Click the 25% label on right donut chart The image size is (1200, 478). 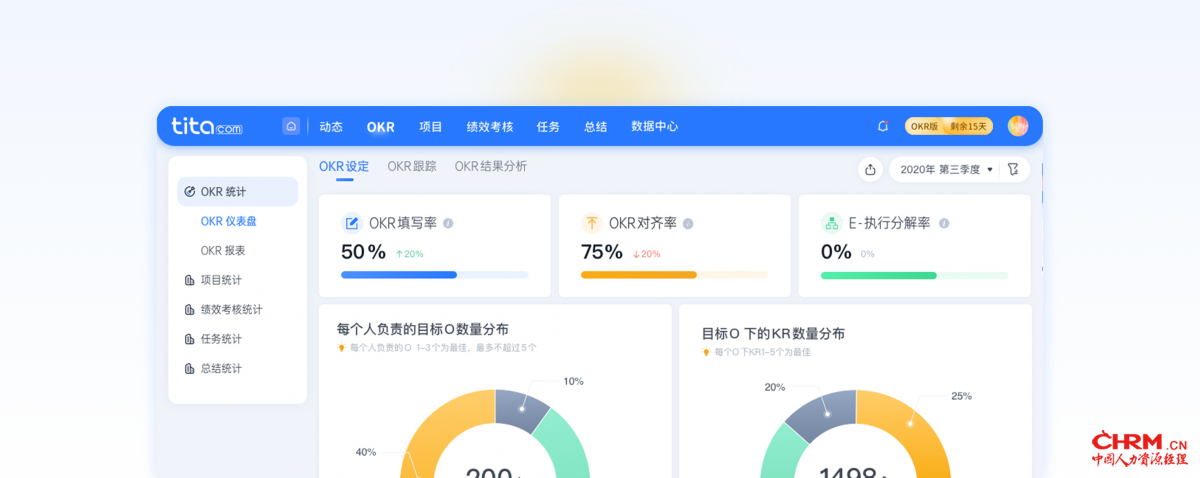tap(961, 396)
